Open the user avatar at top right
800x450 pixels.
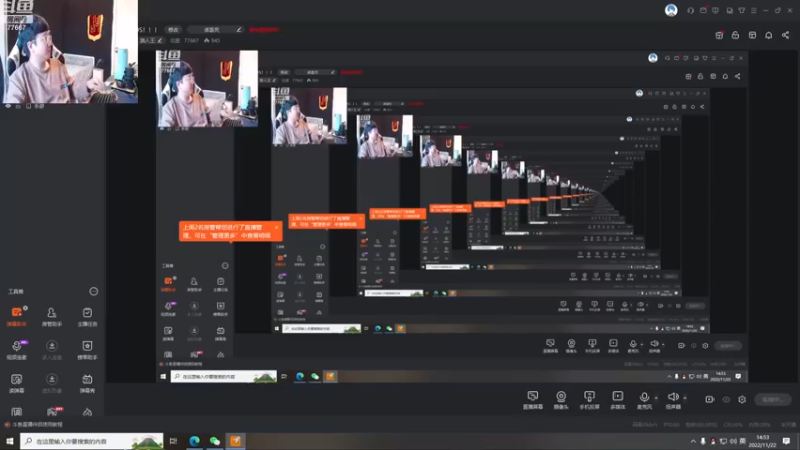671,10
